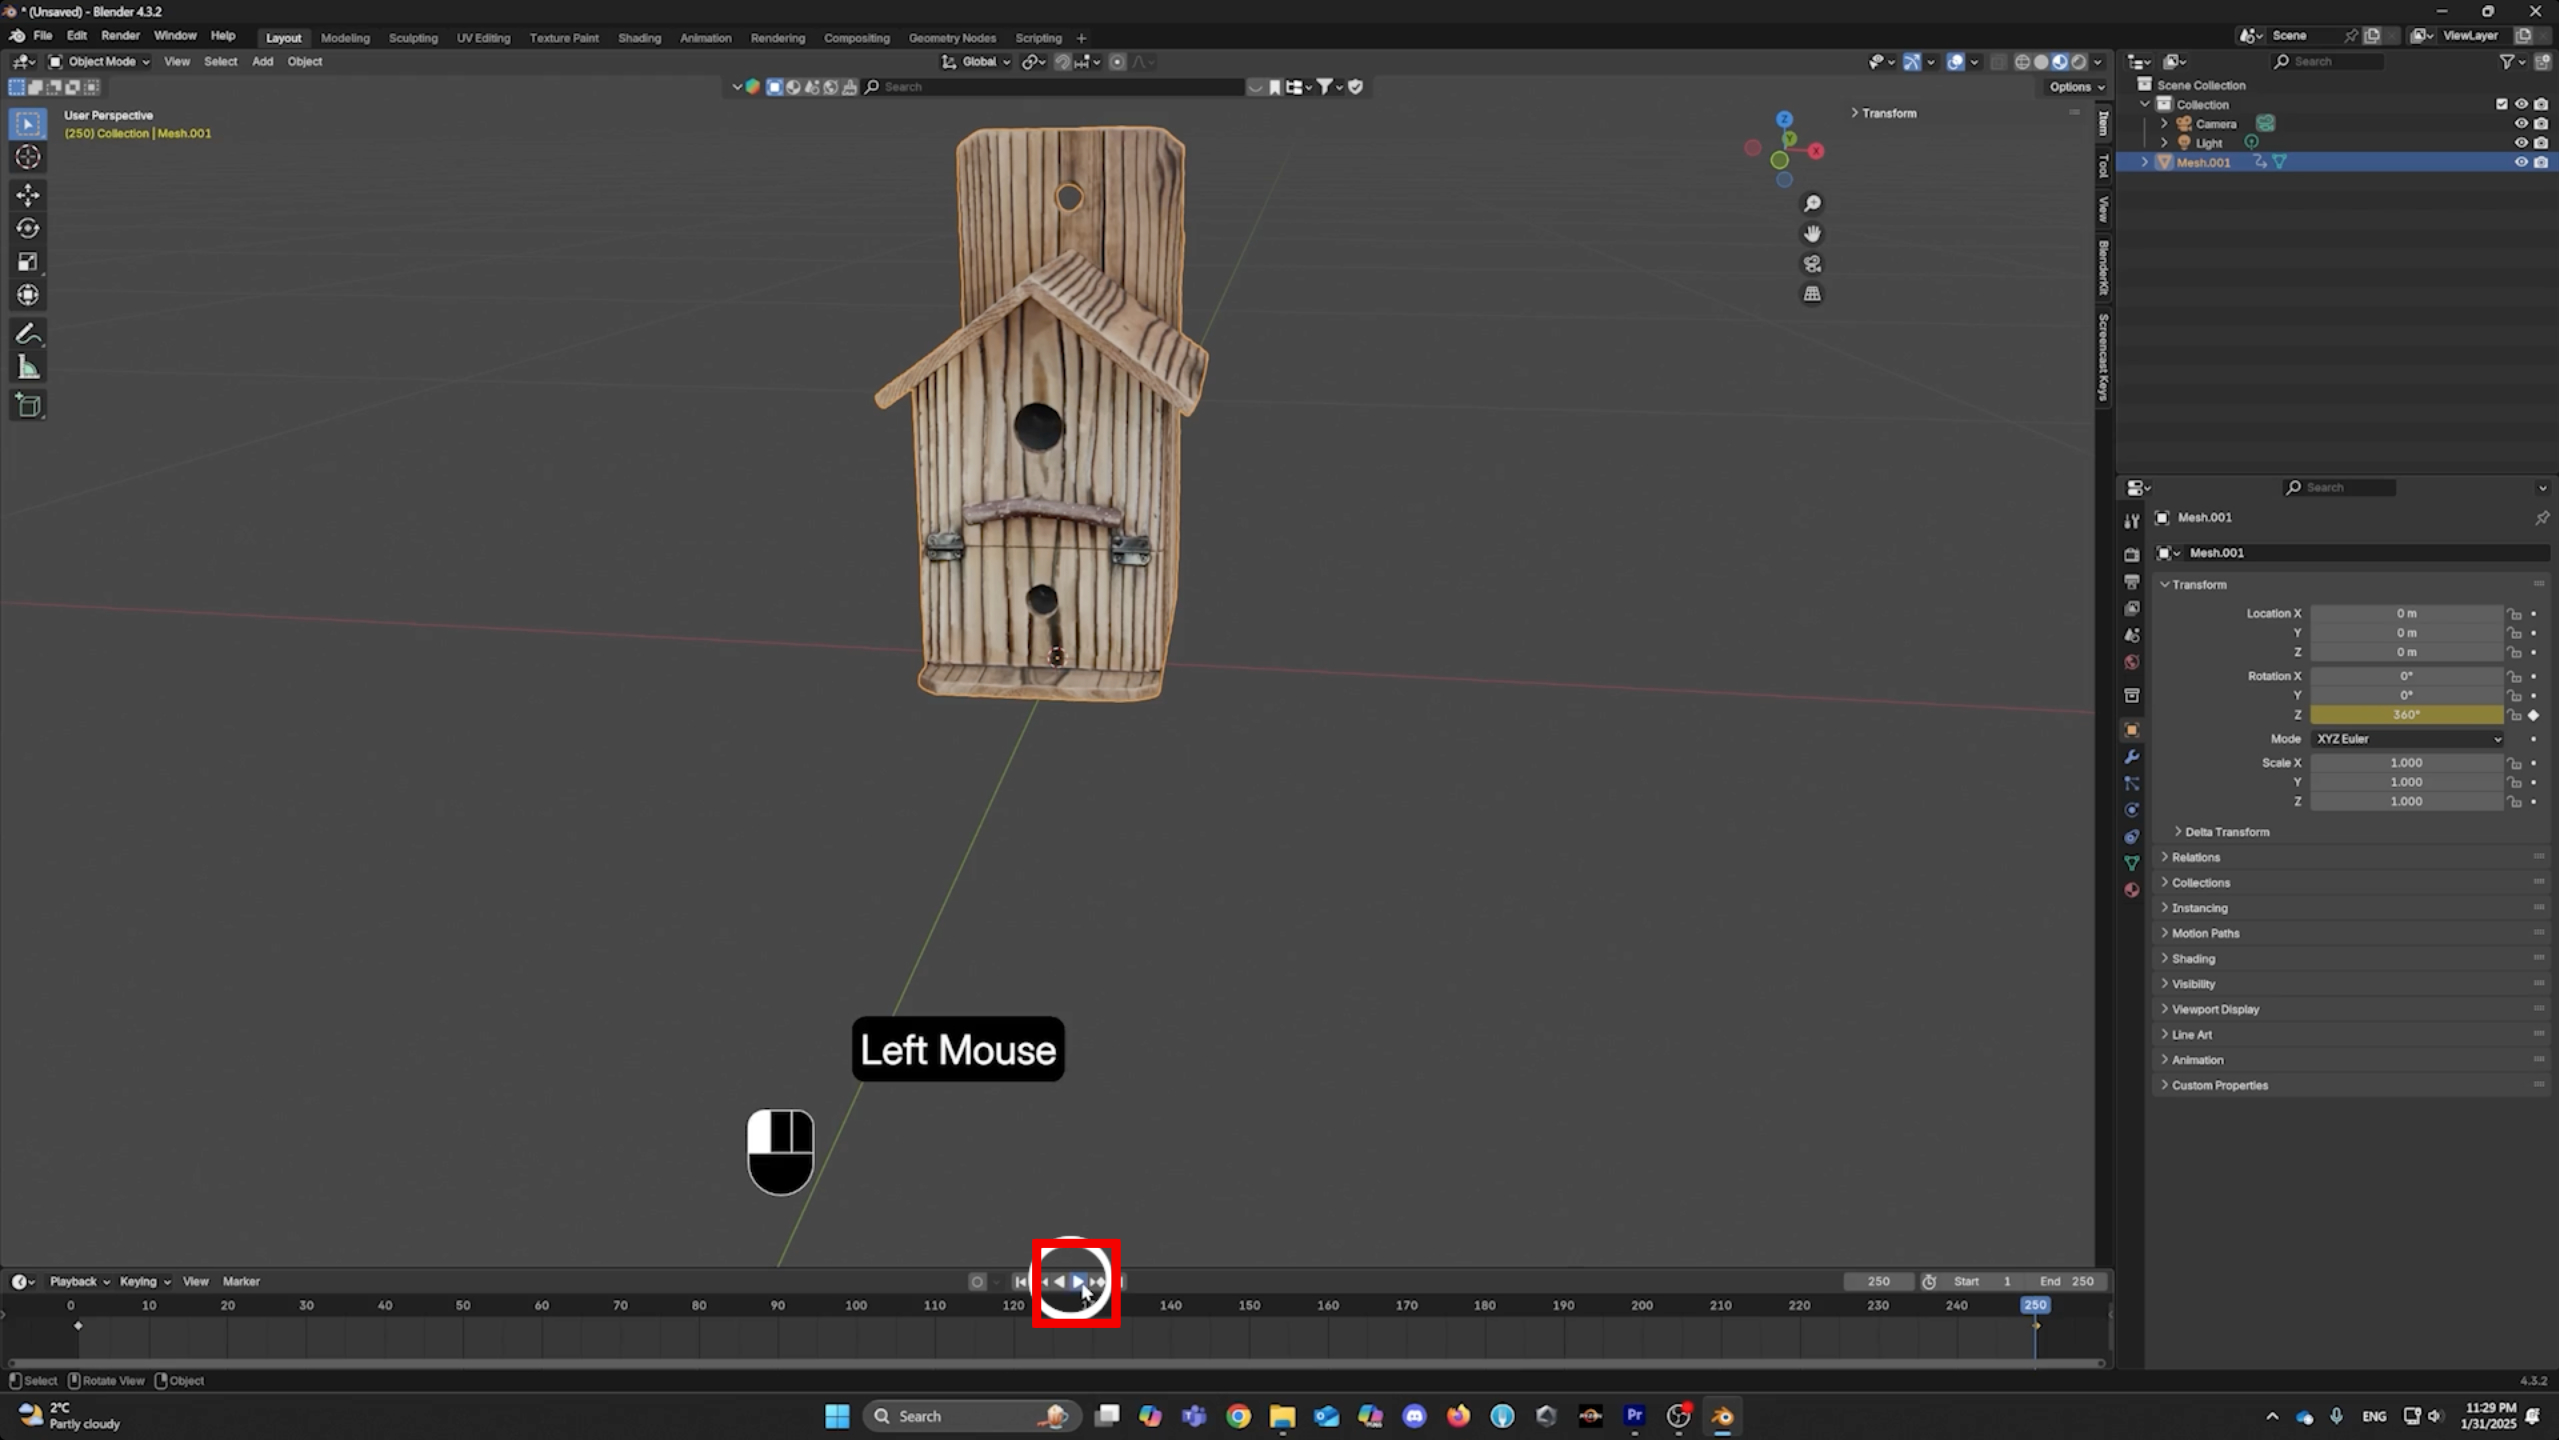Jump the playhead to the last frame
Image resolution: width=2559 pixels, height=1440 pixels.
1120,1281
